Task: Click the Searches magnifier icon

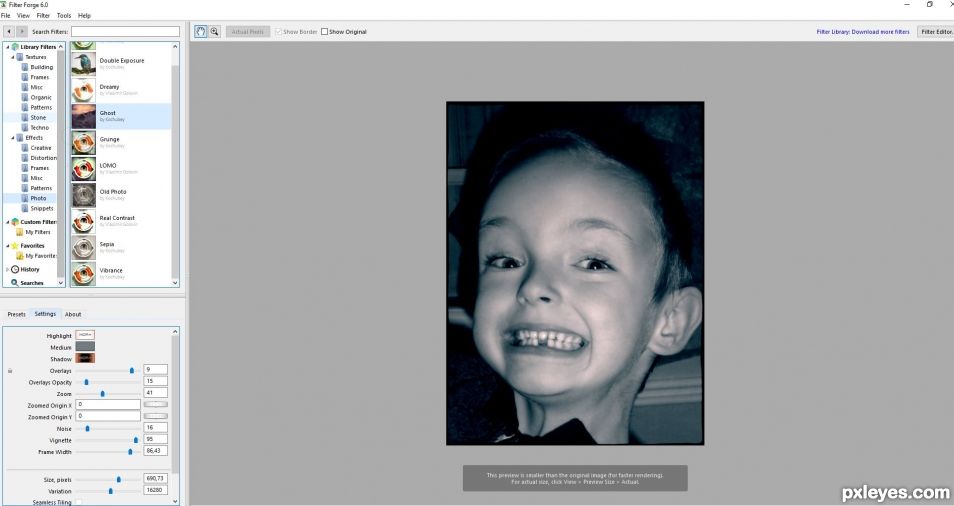Action: click(x=15, y=283)
